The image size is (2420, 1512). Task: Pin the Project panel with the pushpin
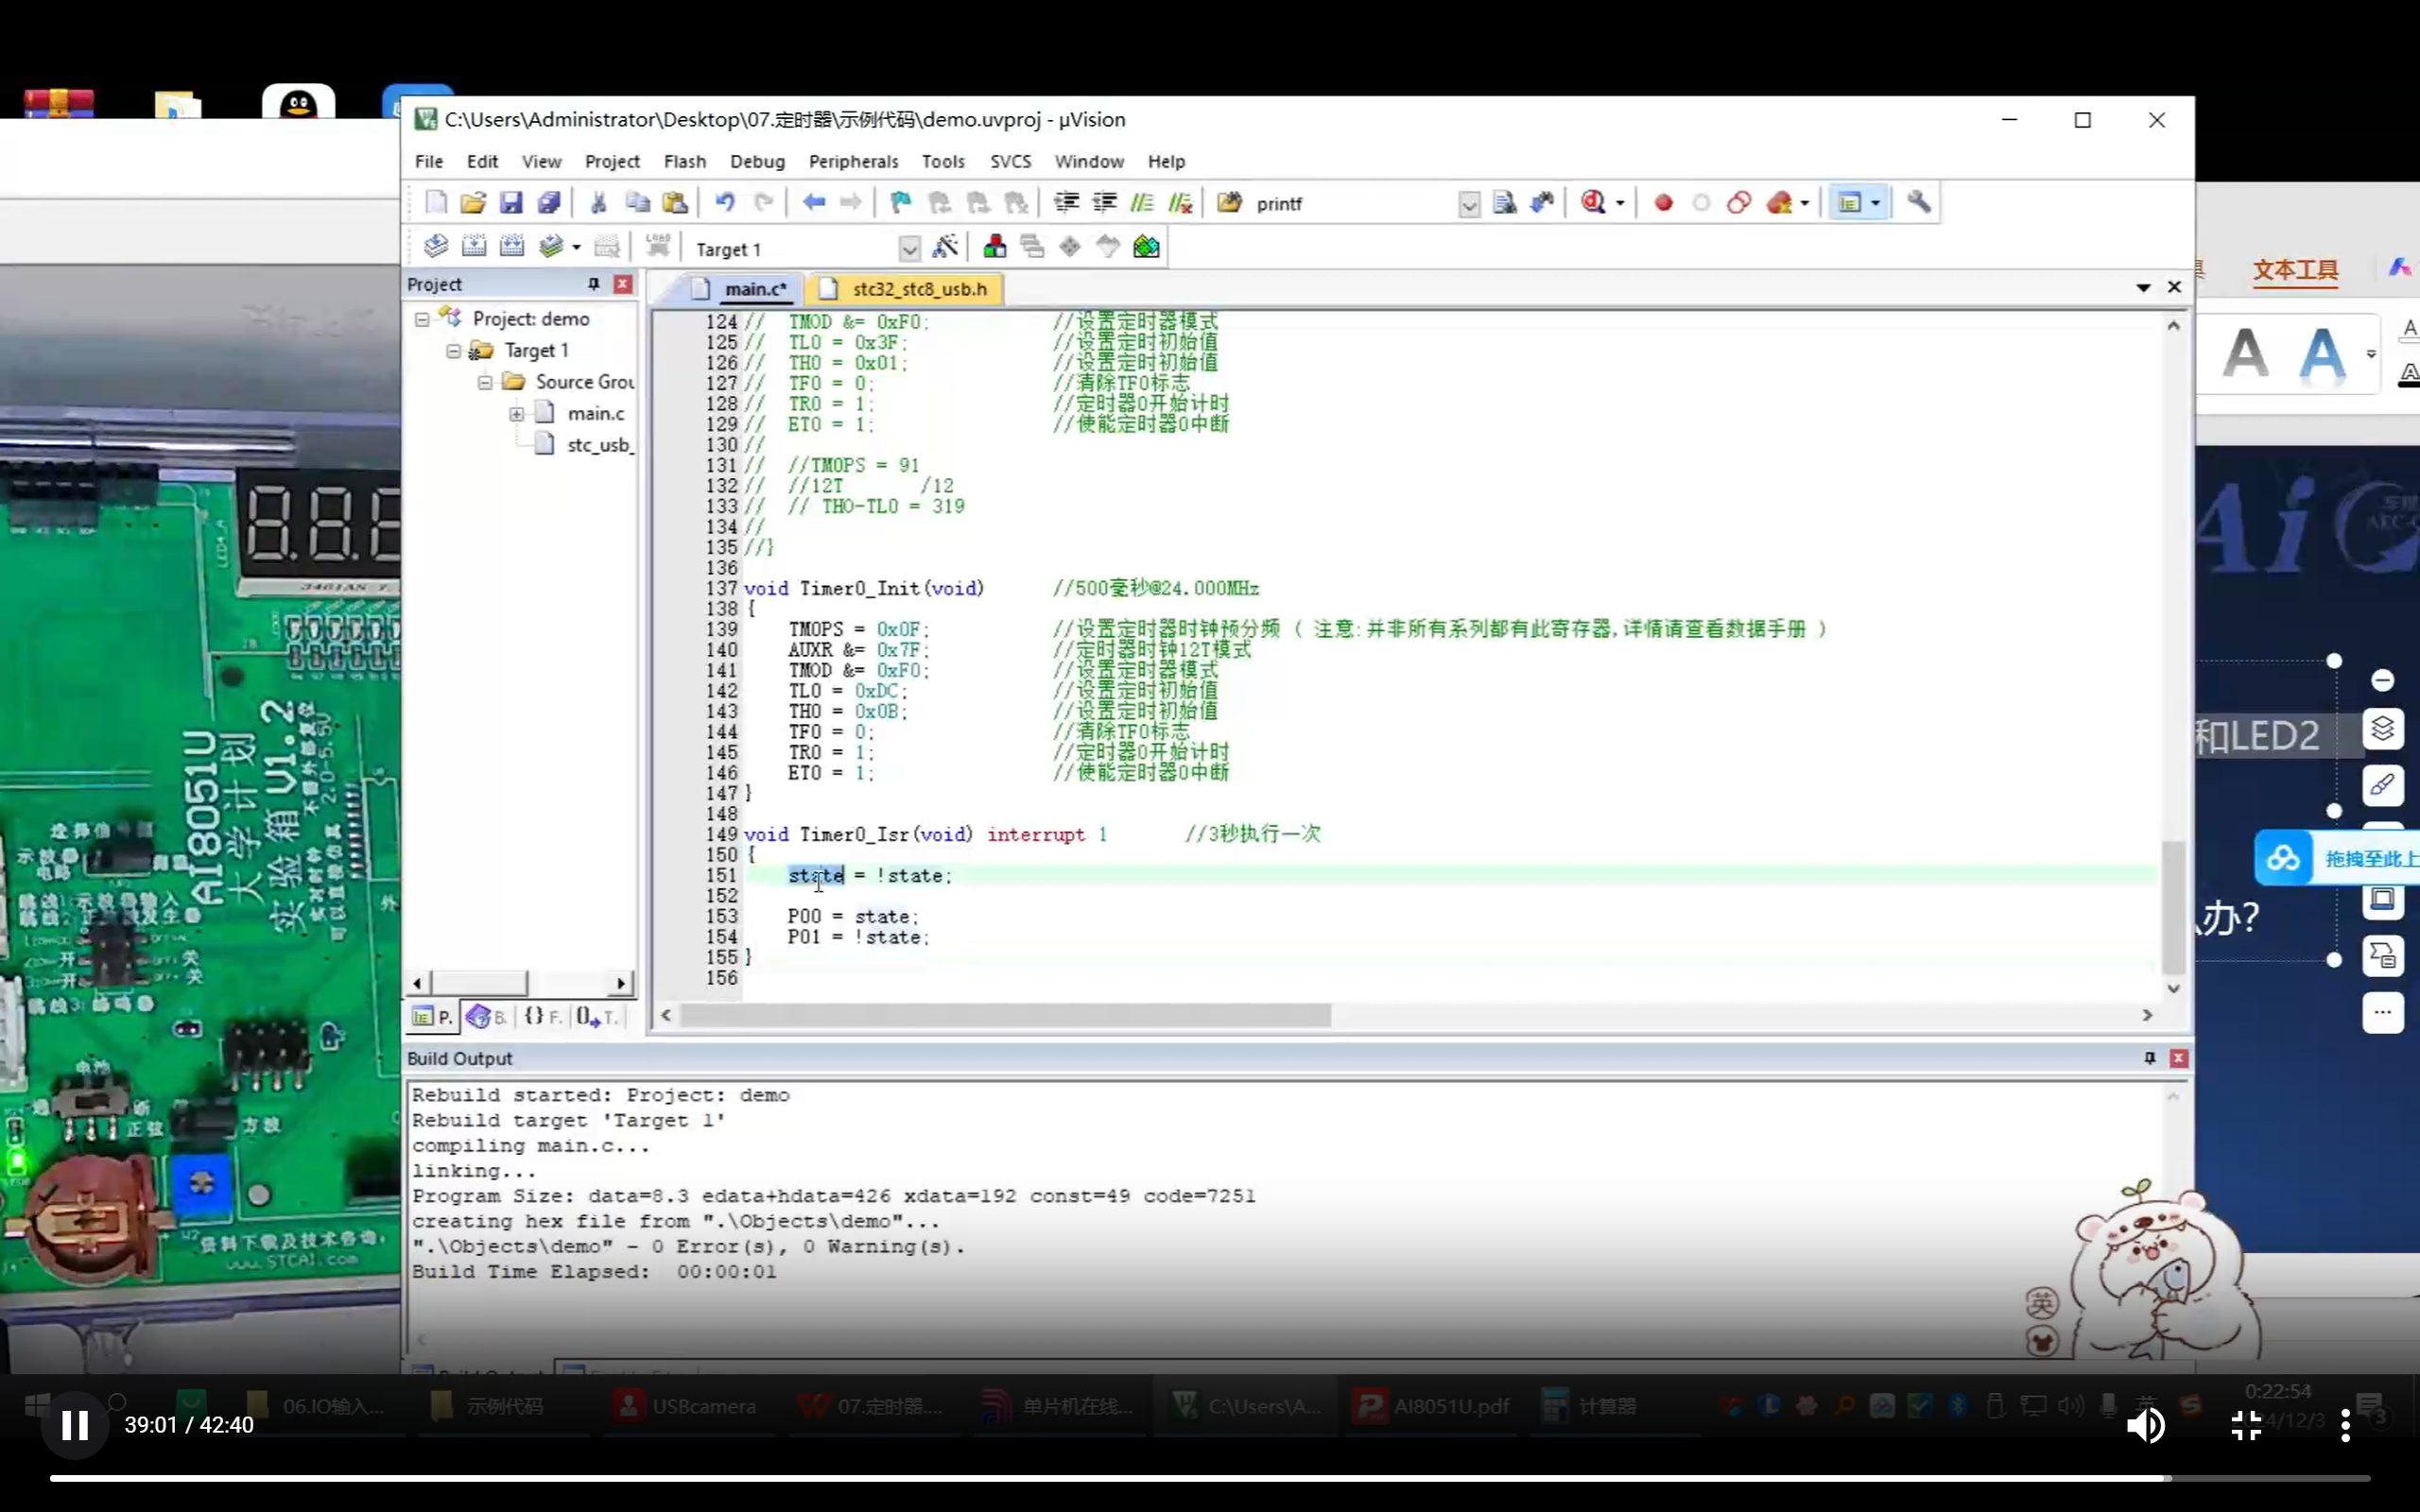pos(593,284)
